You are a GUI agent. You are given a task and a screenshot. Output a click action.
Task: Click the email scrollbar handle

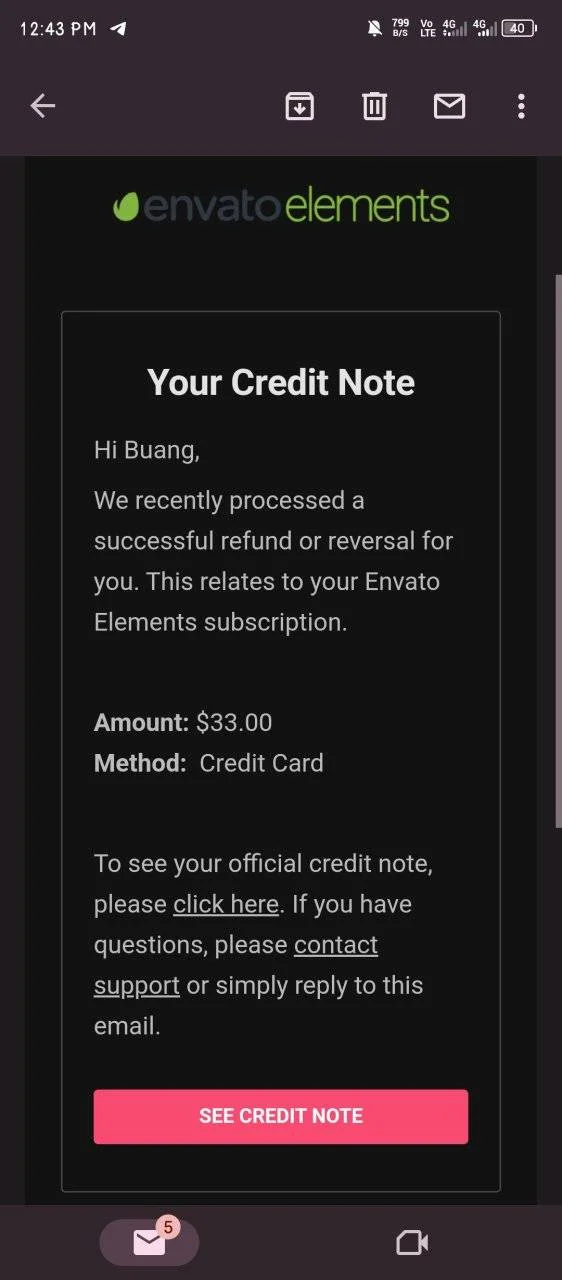[558, 550]
